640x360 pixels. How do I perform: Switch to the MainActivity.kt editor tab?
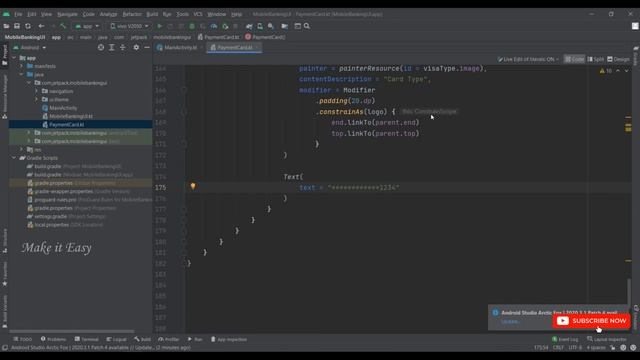point(180,48)
